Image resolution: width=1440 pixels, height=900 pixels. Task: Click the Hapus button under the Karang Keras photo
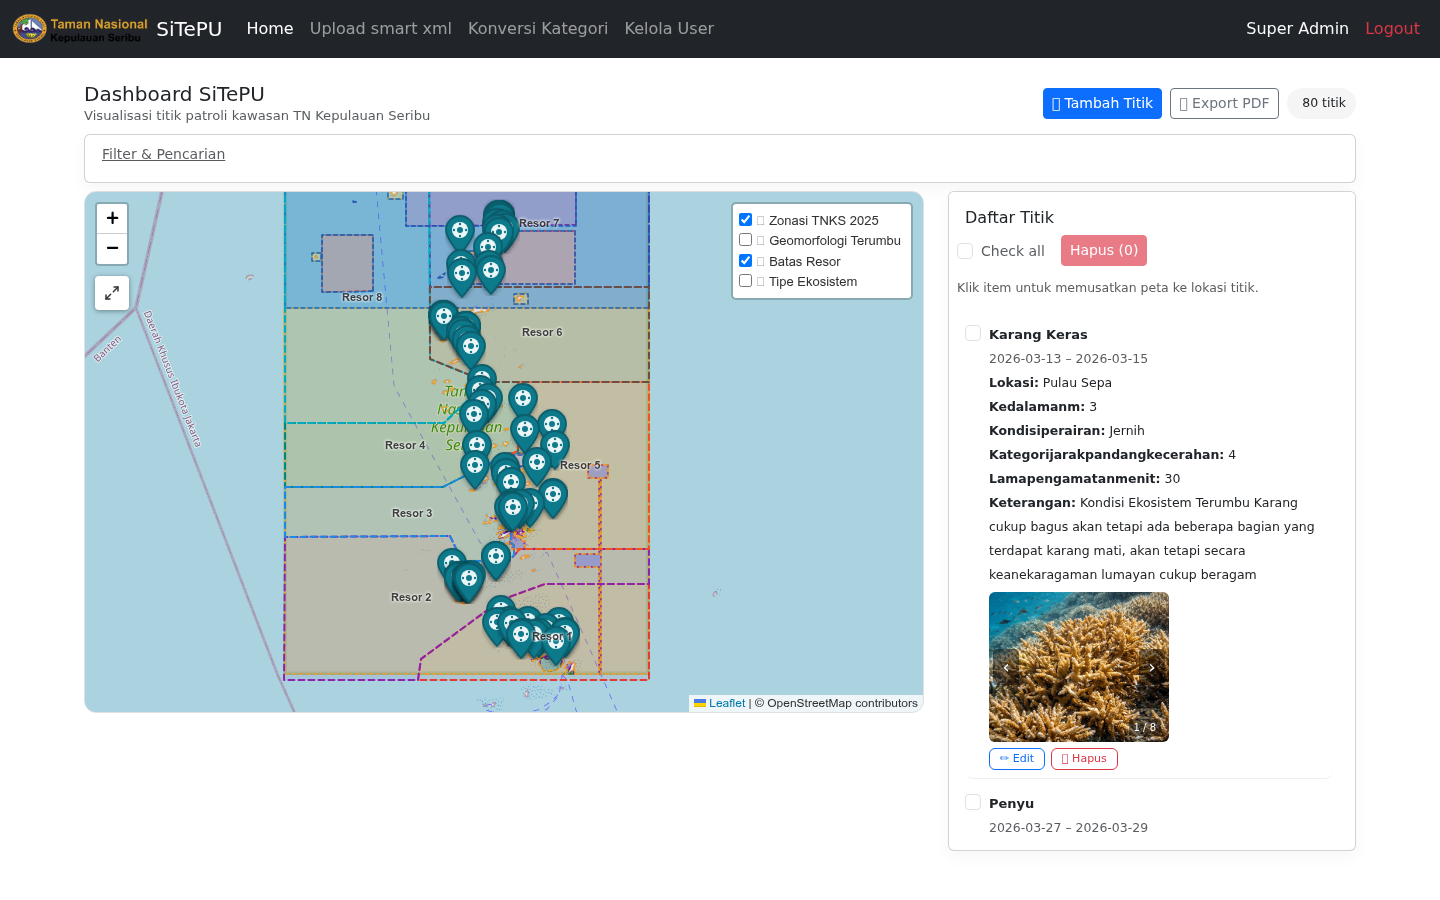coord(1084,759)
